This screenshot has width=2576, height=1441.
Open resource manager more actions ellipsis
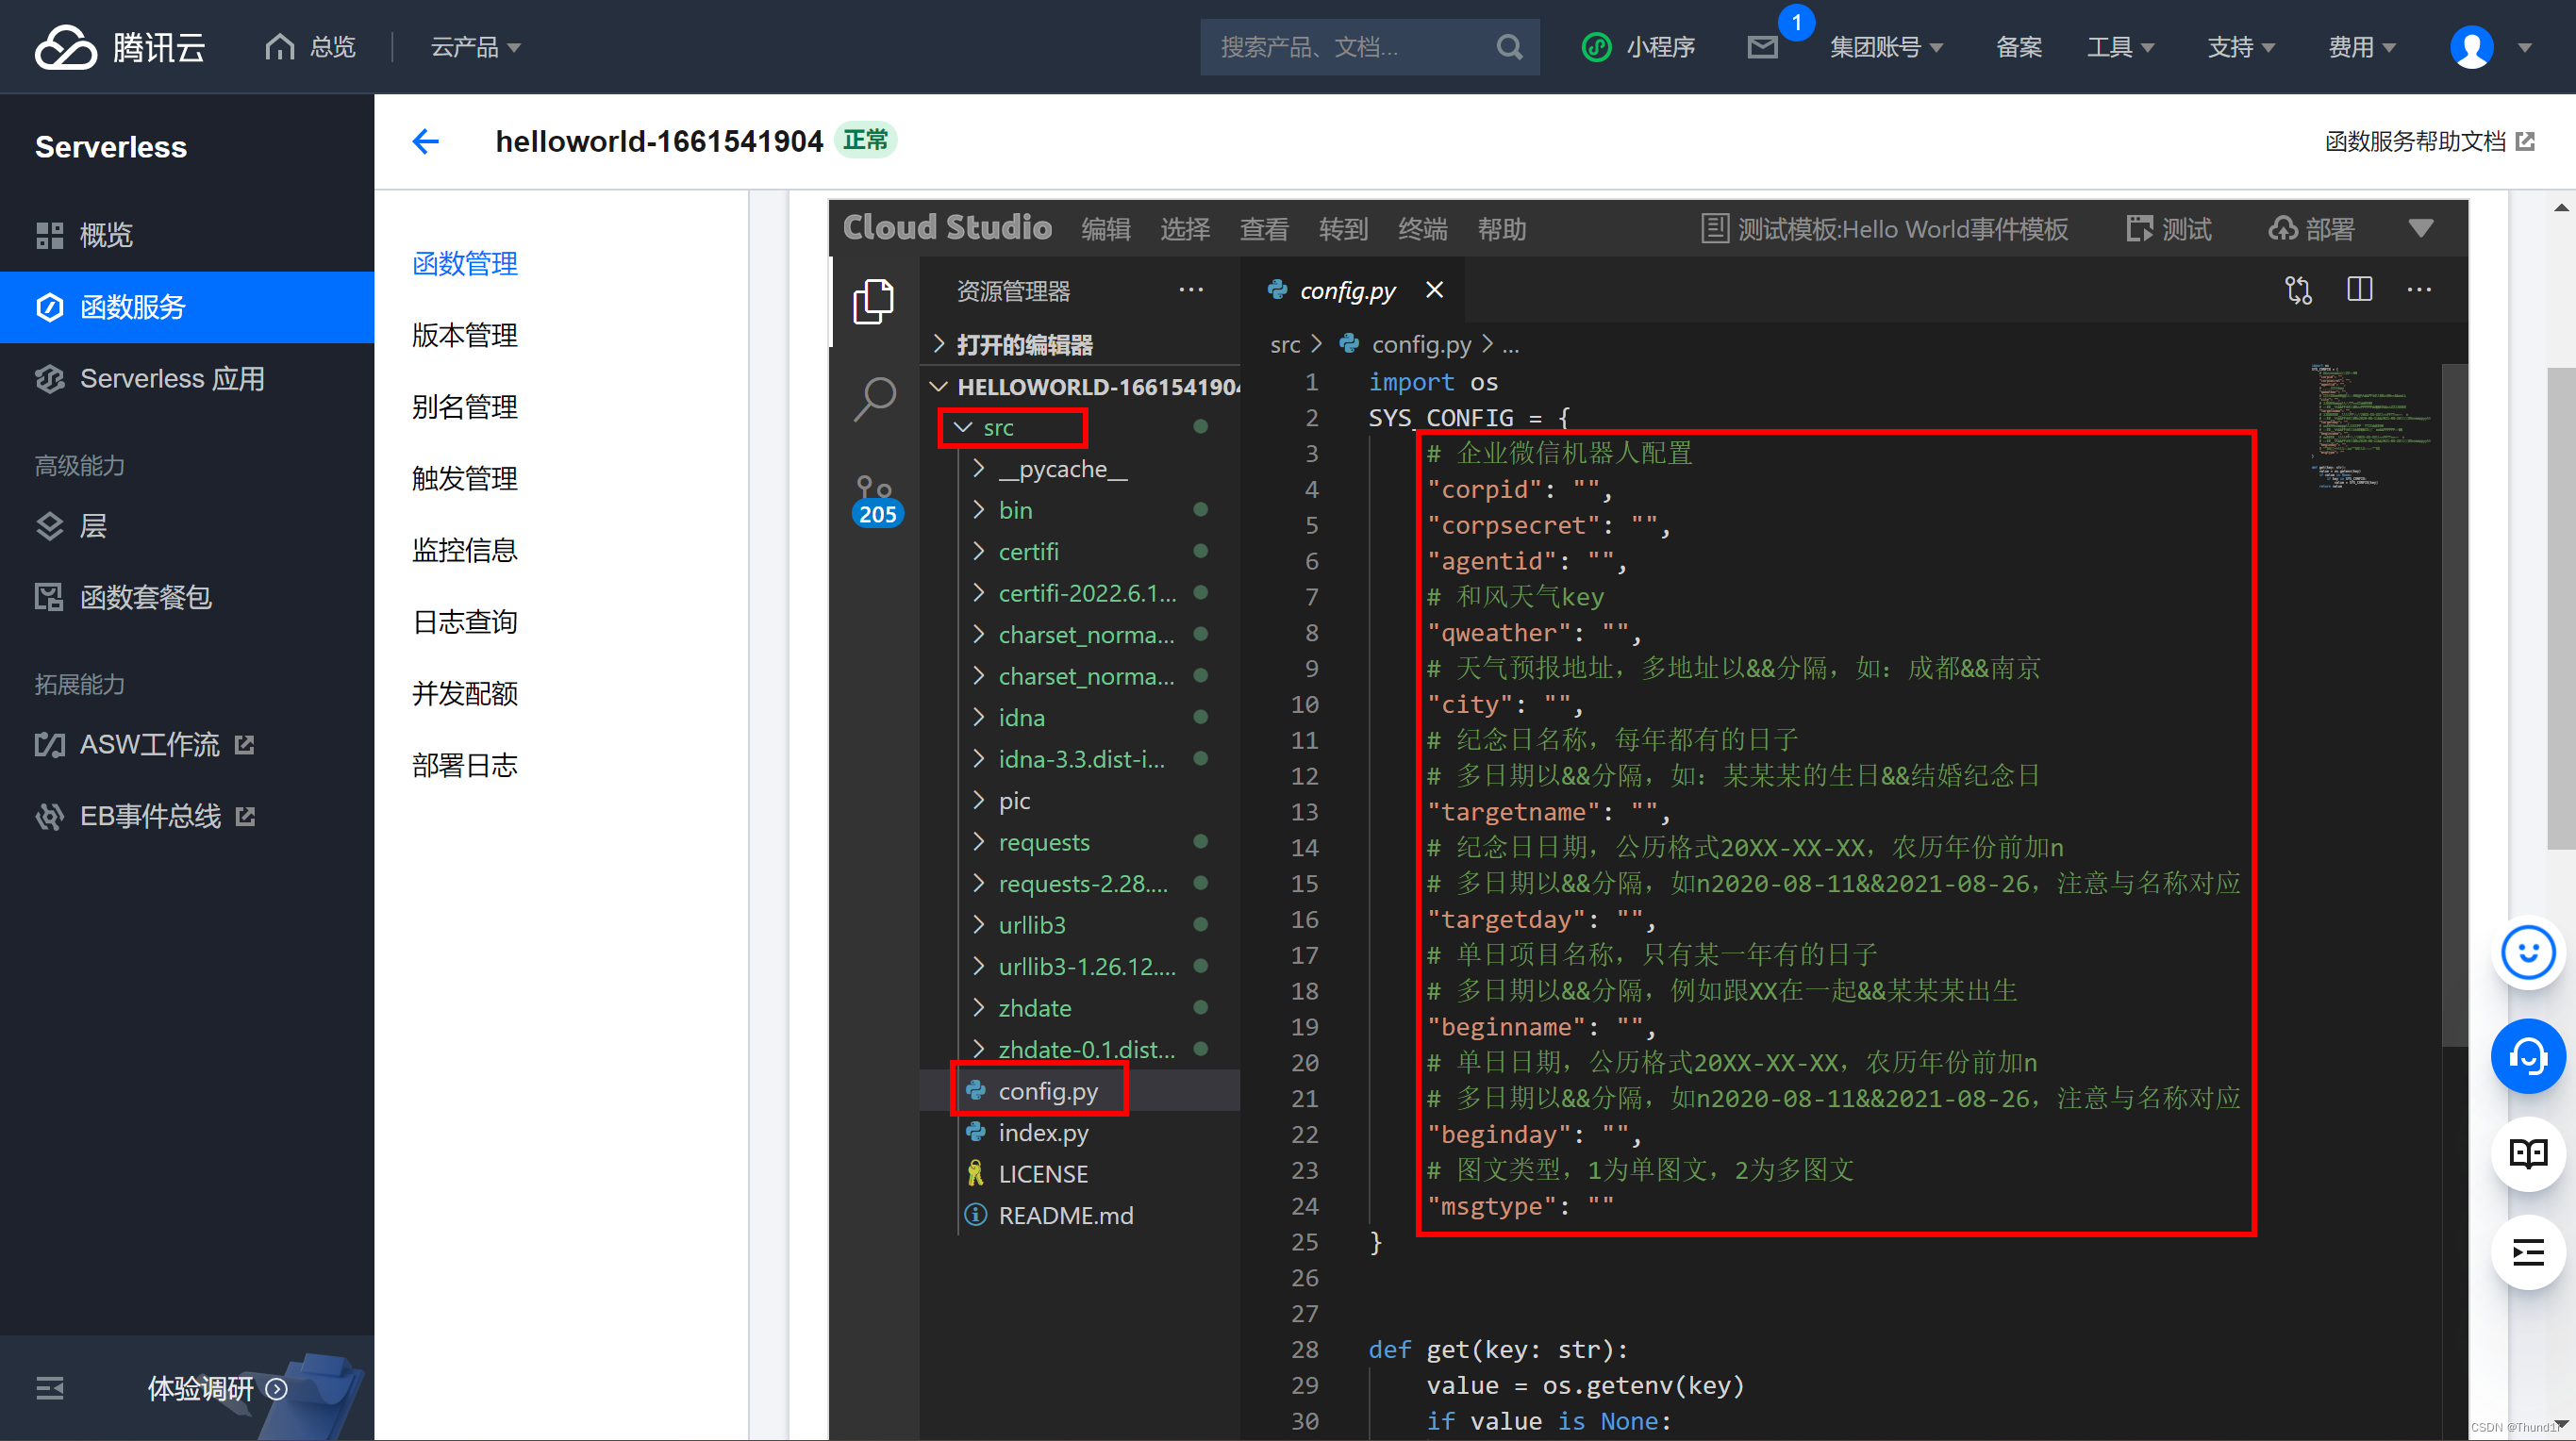coord(1190,290)
